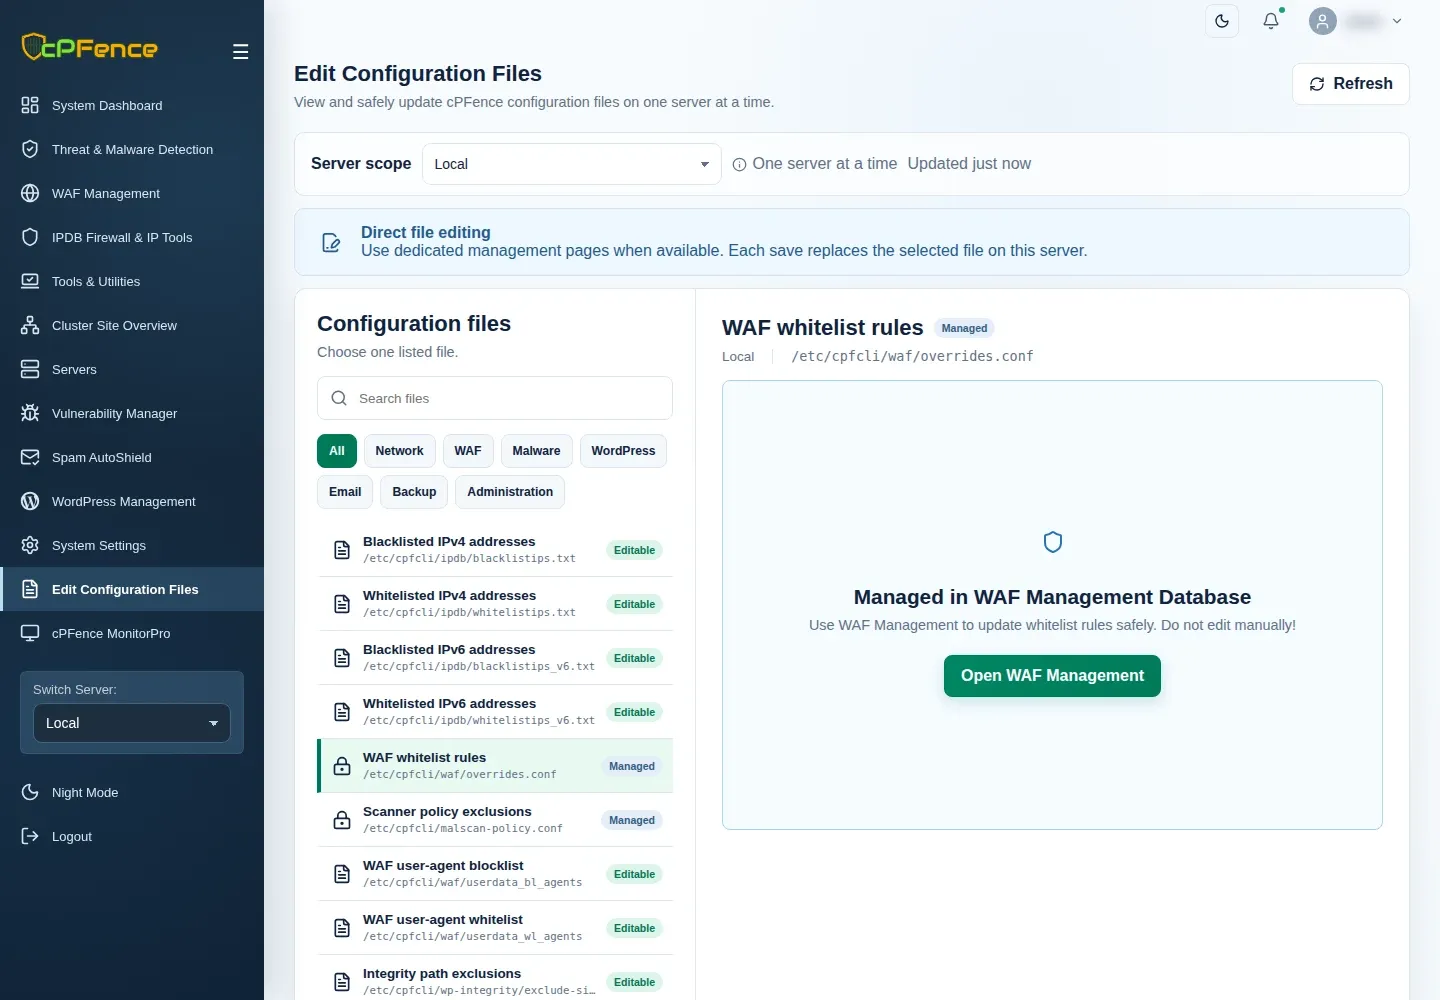This screenshot has height=1000, width=1440.
Task: Select the Network filter tab
Action: pyautogui.click(x=399, y=451)
